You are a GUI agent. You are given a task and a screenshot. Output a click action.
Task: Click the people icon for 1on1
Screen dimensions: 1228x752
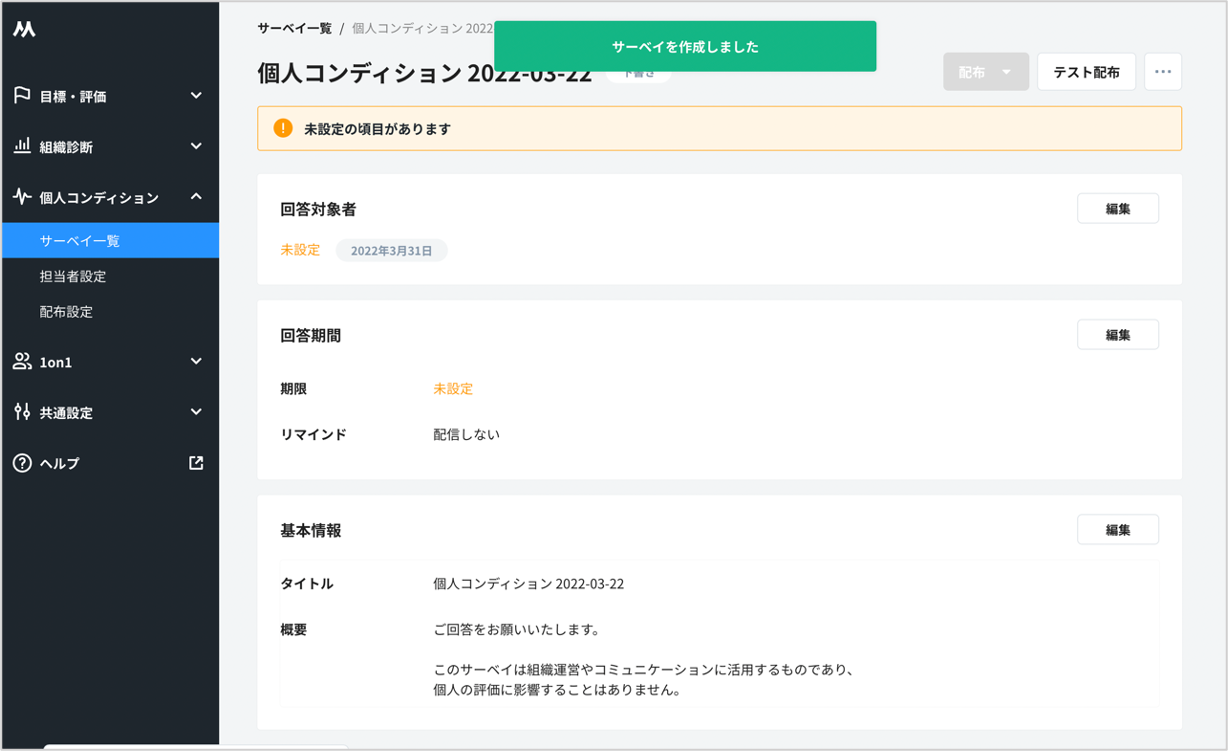22,362
